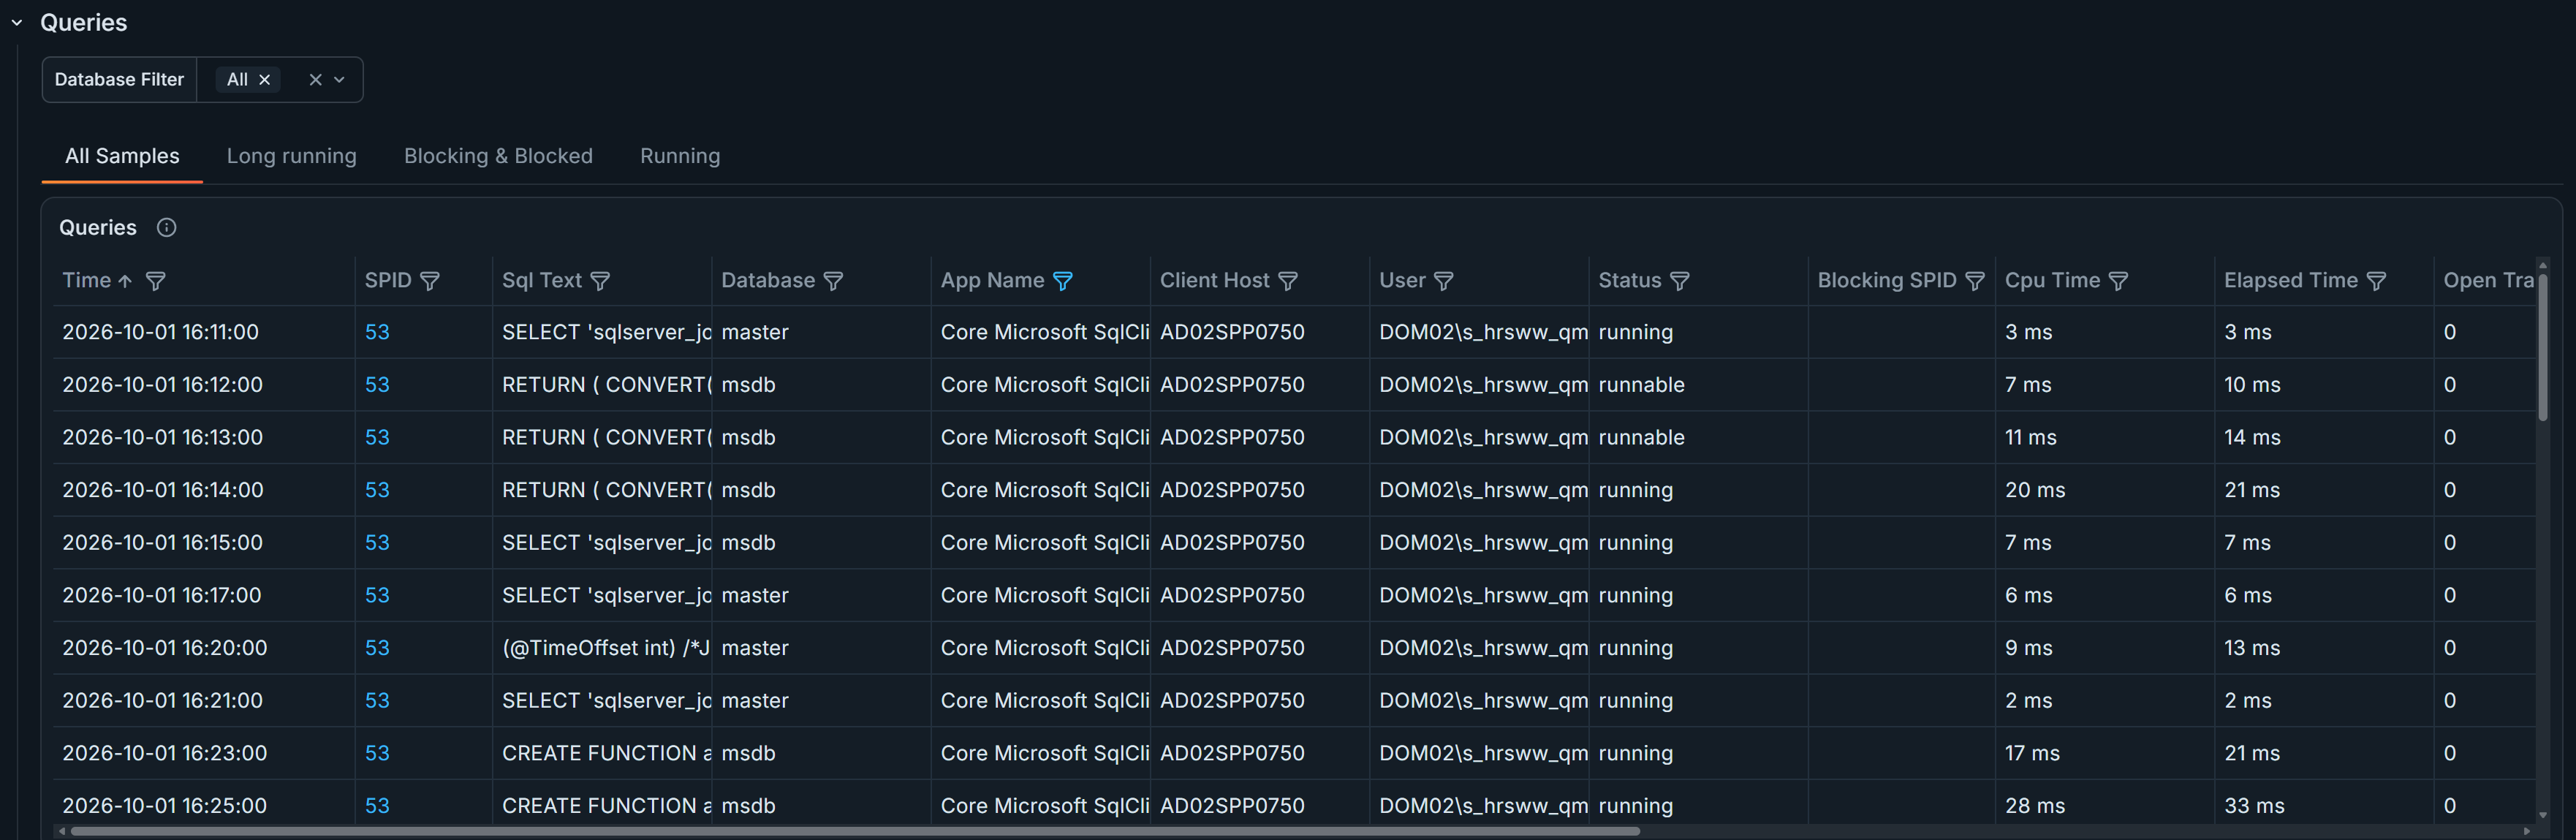Open the Sql Text column filter icon

[600, 282]
